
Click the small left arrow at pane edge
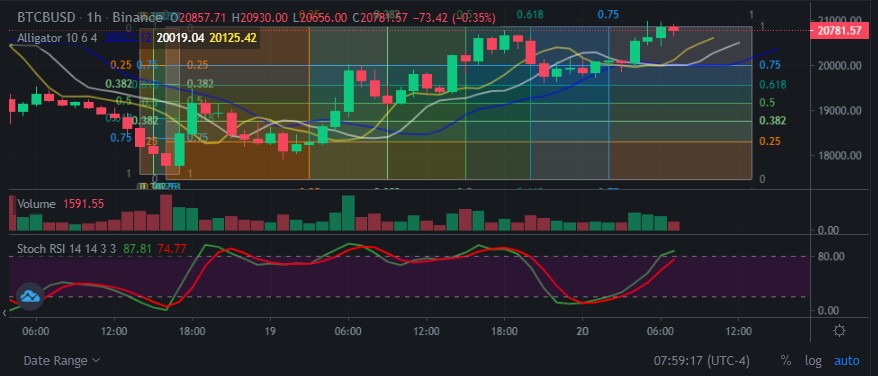coord(4,313)
